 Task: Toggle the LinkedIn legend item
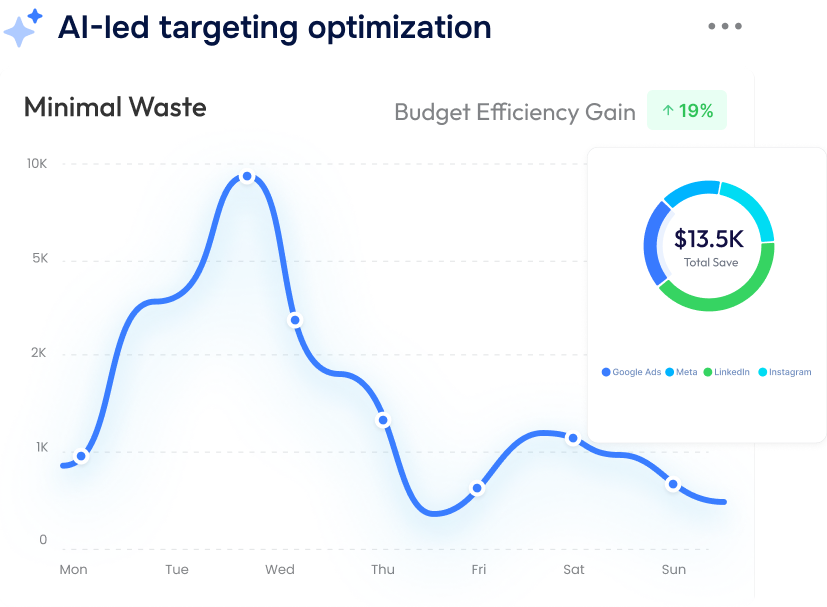pyautogui.click(x=727, y=372)
